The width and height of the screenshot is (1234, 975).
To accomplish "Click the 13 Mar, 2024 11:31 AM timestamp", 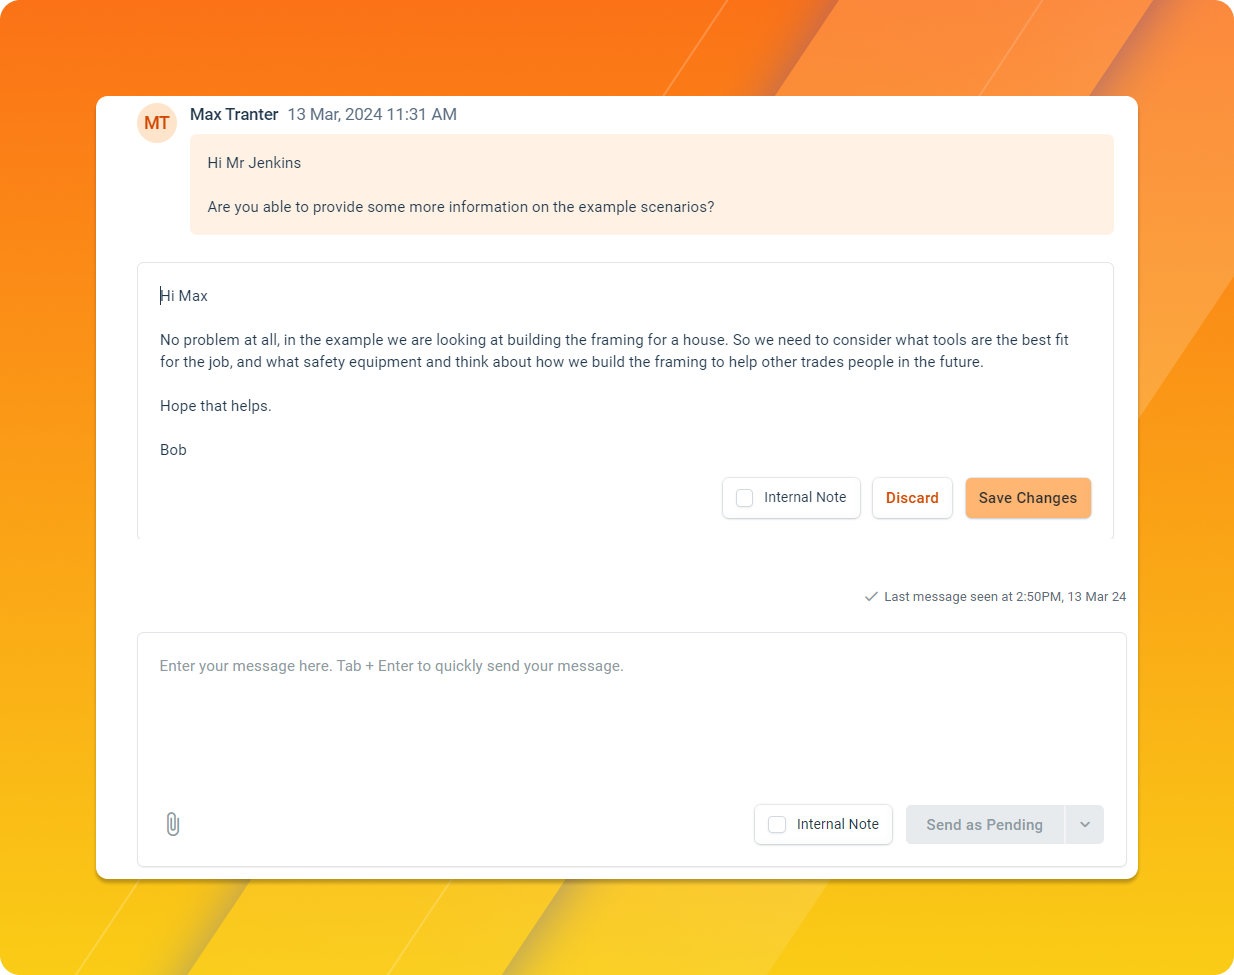I will click(x=372, y=114).
